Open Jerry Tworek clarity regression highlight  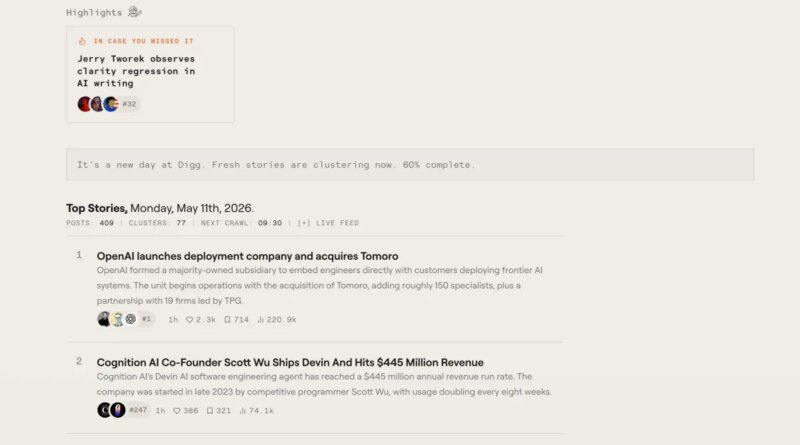click(x=136, y=71)
